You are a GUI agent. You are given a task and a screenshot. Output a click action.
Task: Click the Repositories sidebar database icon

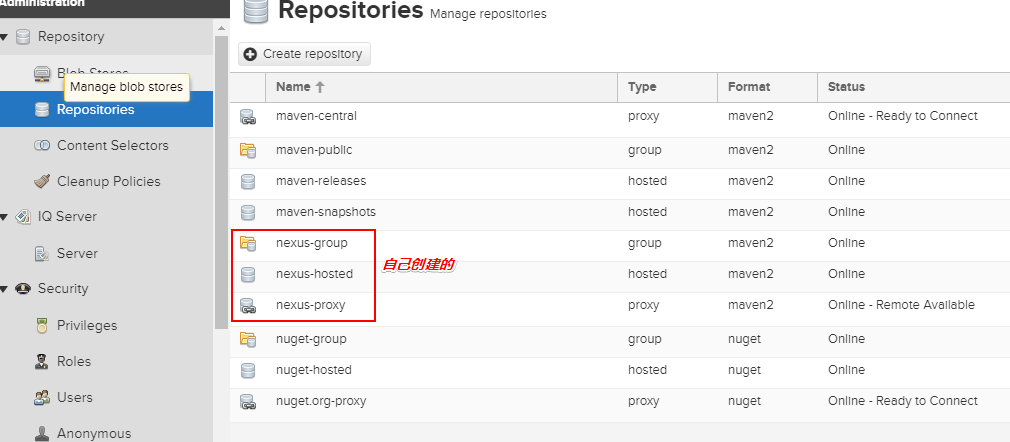pyautogui.click(x=42, y=110)
